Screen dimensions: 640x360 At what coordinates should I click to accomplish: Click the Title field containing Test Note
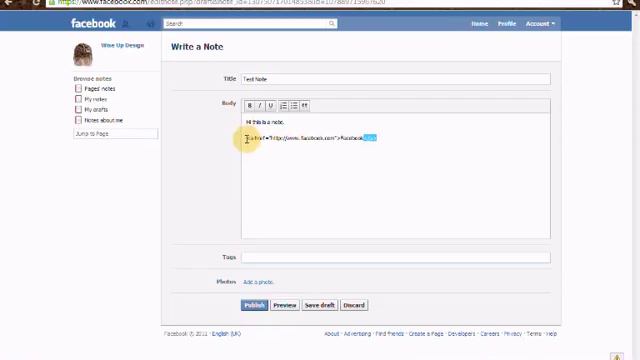click(396, 79)
